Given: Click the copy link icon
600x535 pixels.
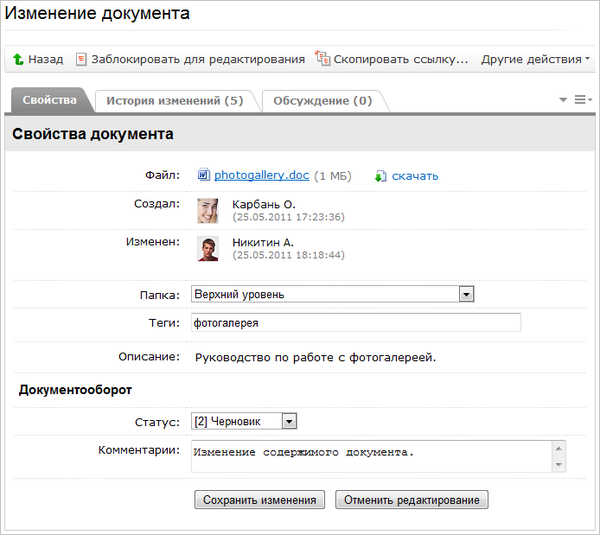Looking at the screenshot, I should coord(322,59).
